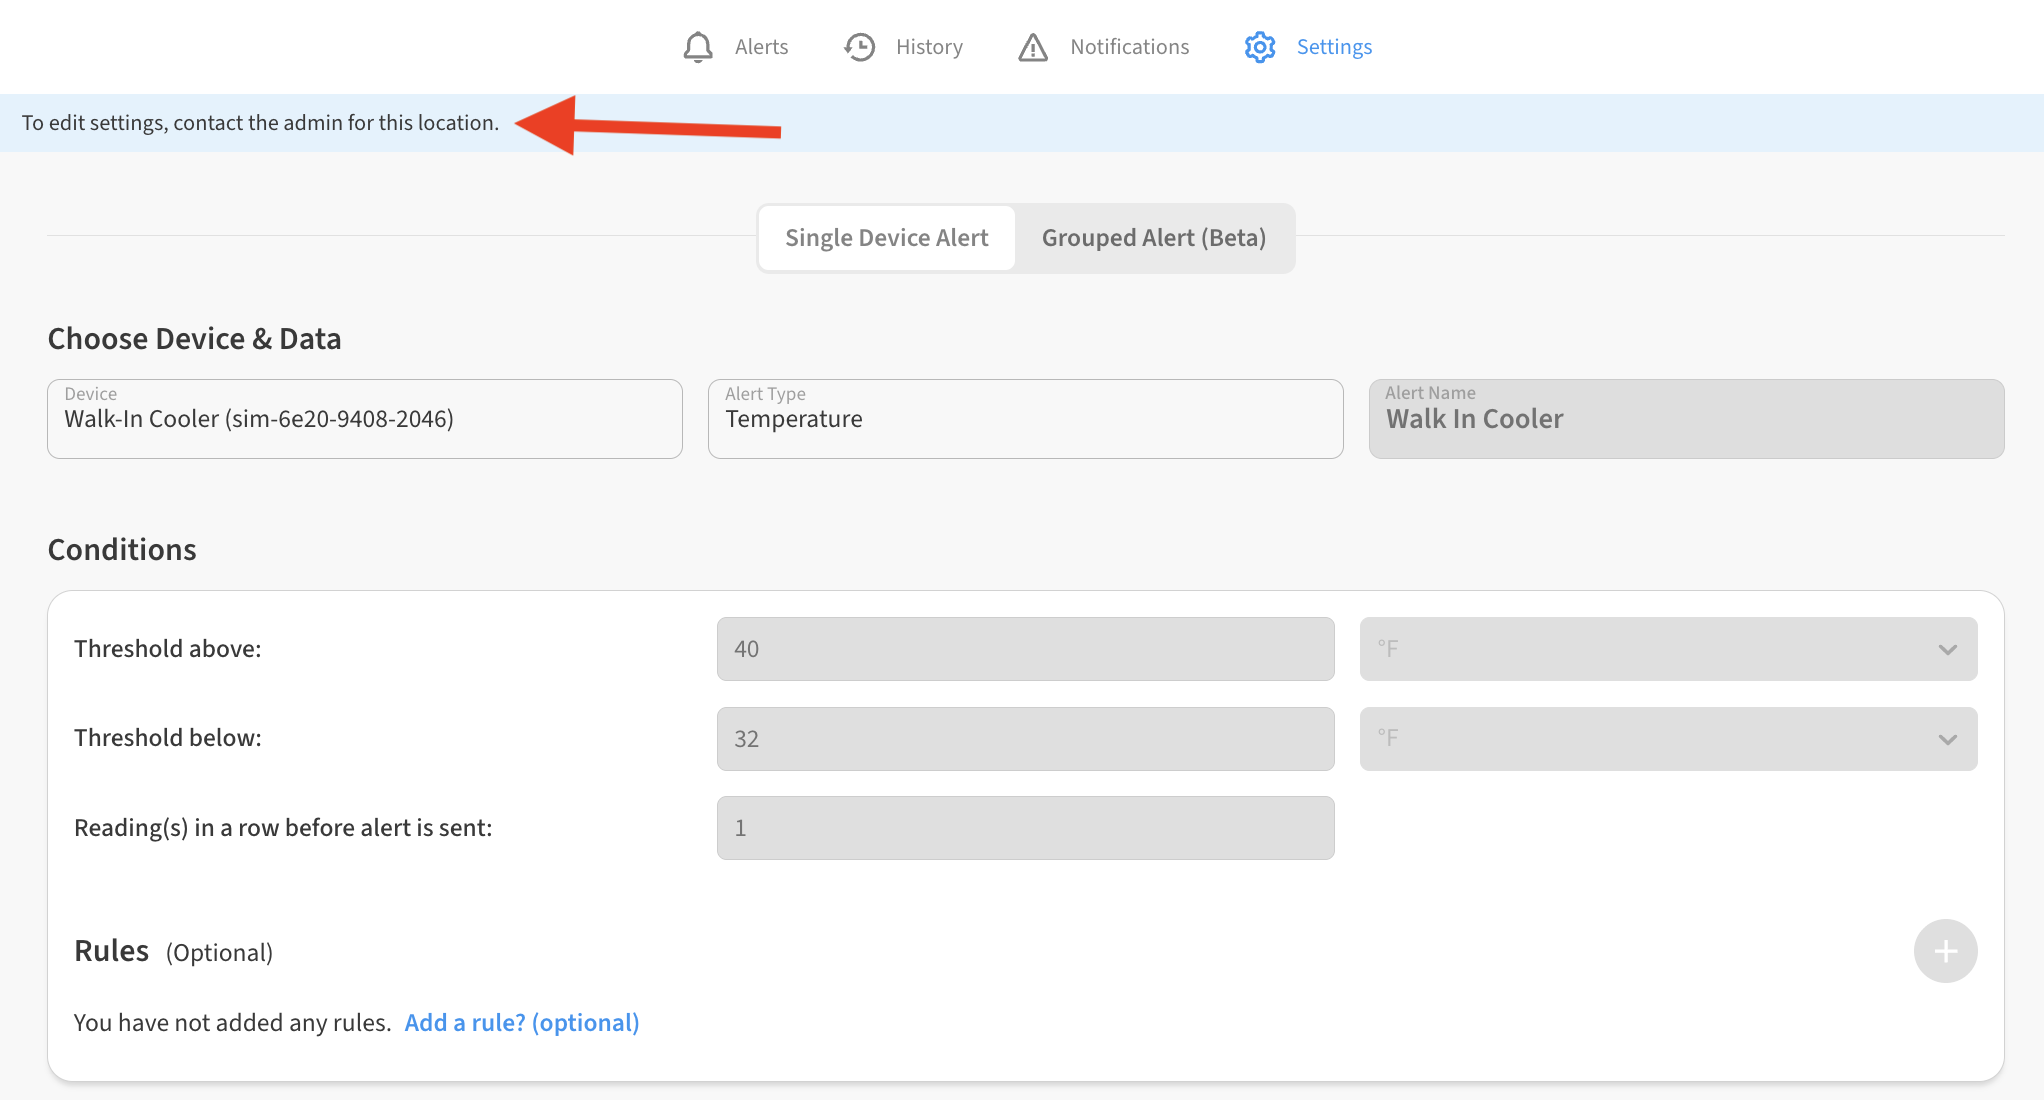Viewport: 2044px width, 1100px height.
Task: Click the History clock icon
Action: [859, 47]
